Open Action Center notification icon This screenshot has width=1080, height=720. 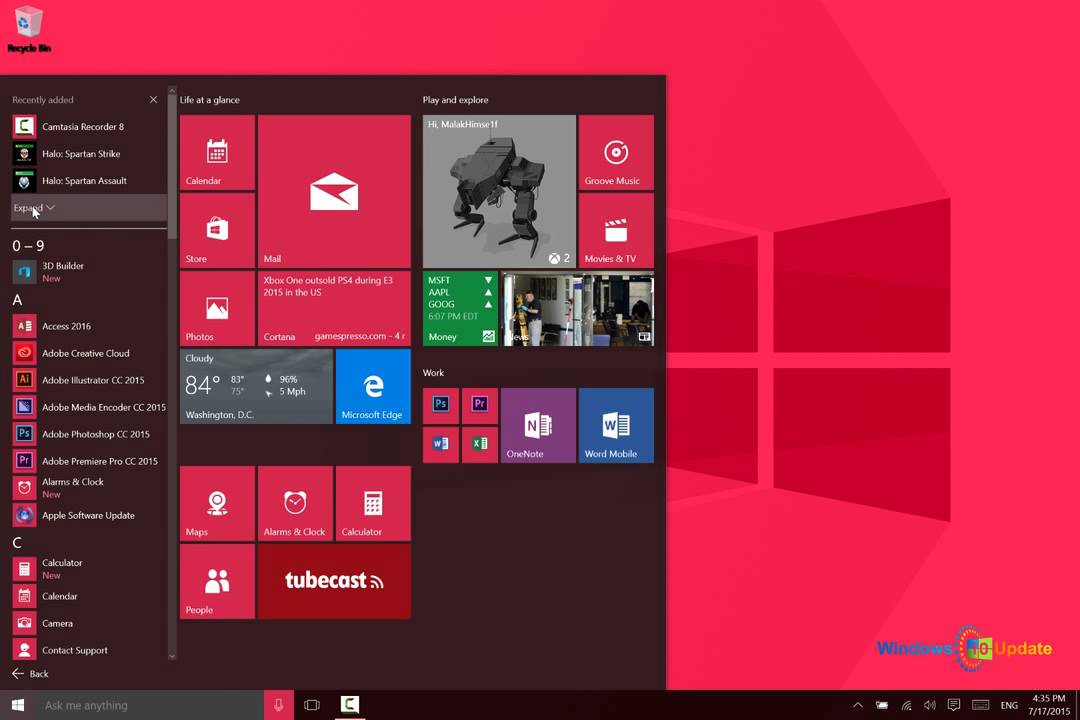[x=953, y=705]
